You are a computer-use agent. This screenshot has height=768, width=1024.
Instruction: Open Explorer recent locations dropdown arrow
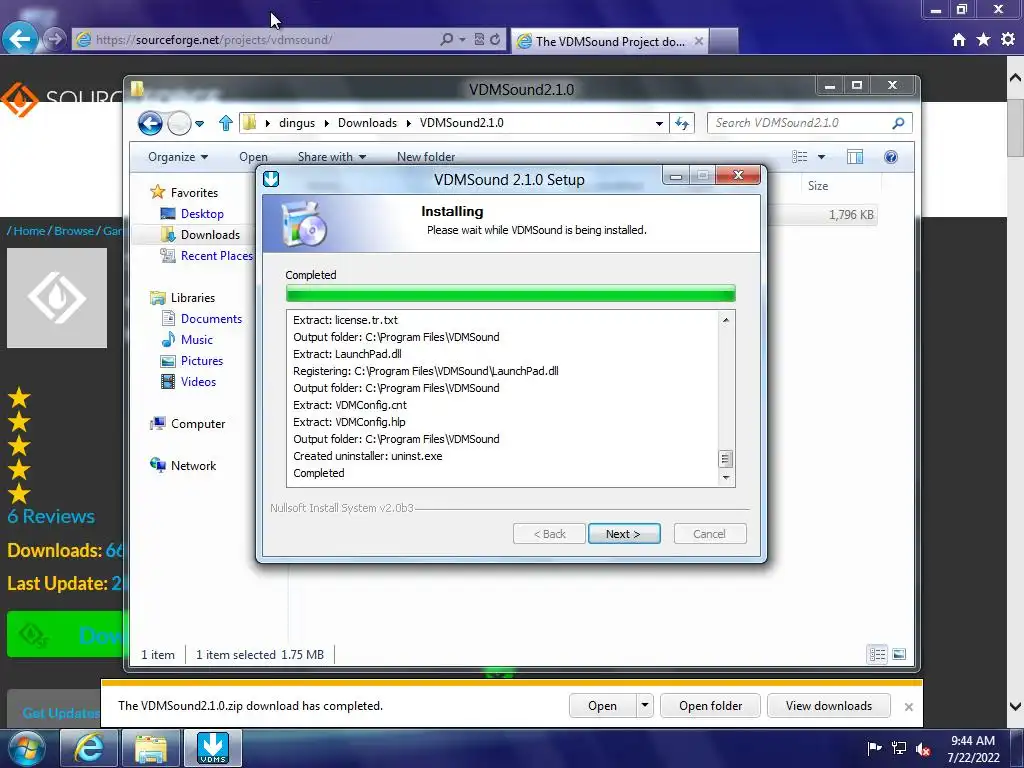pos(199,123)
